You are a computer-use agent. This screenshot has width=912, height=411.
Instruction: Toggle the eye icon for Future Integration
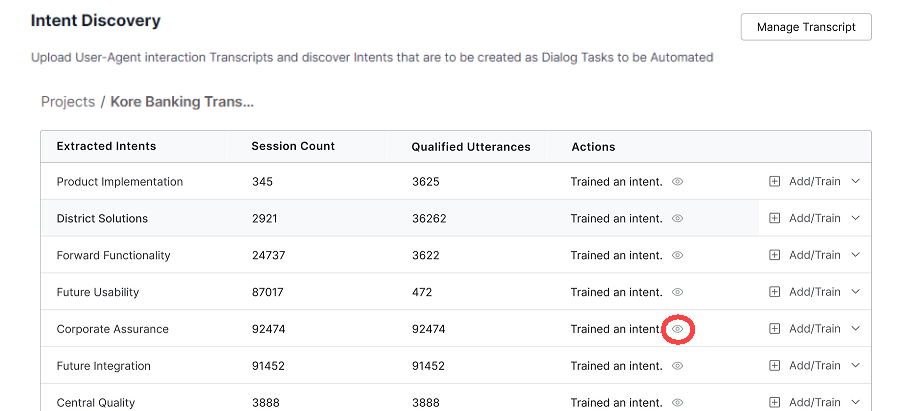pos(677,366)
